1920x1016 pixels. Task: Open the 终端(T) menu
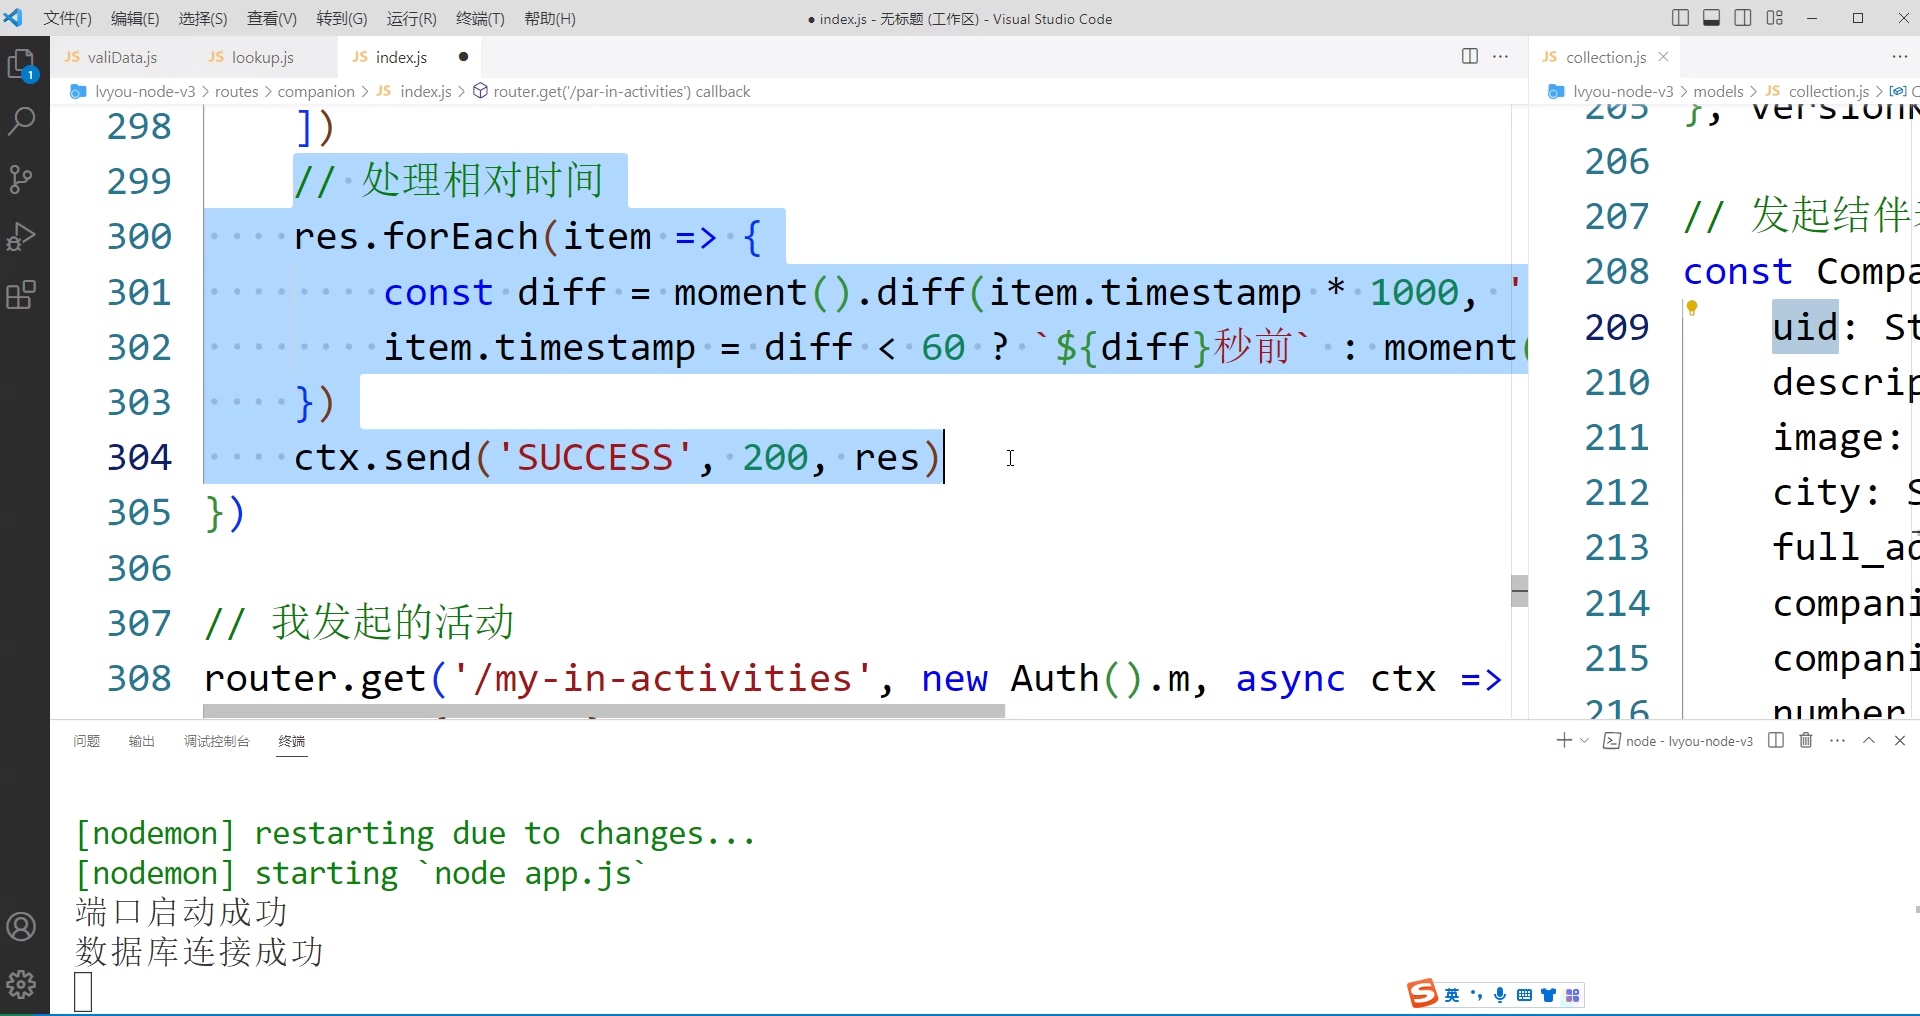(480, 19)
